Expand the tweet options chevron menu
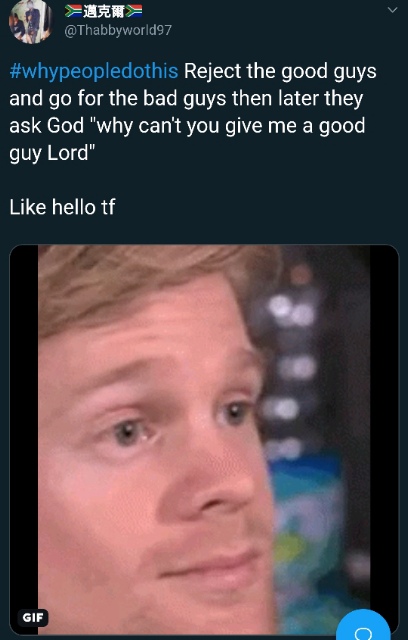408x640 pixels. point(392,10)
